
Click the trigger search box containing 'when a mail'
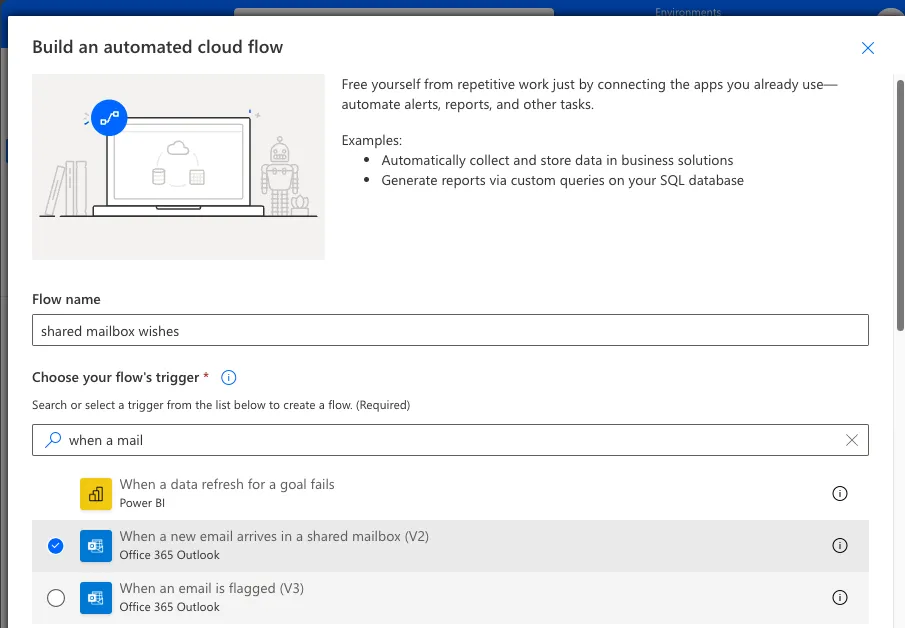pos(450,440)
